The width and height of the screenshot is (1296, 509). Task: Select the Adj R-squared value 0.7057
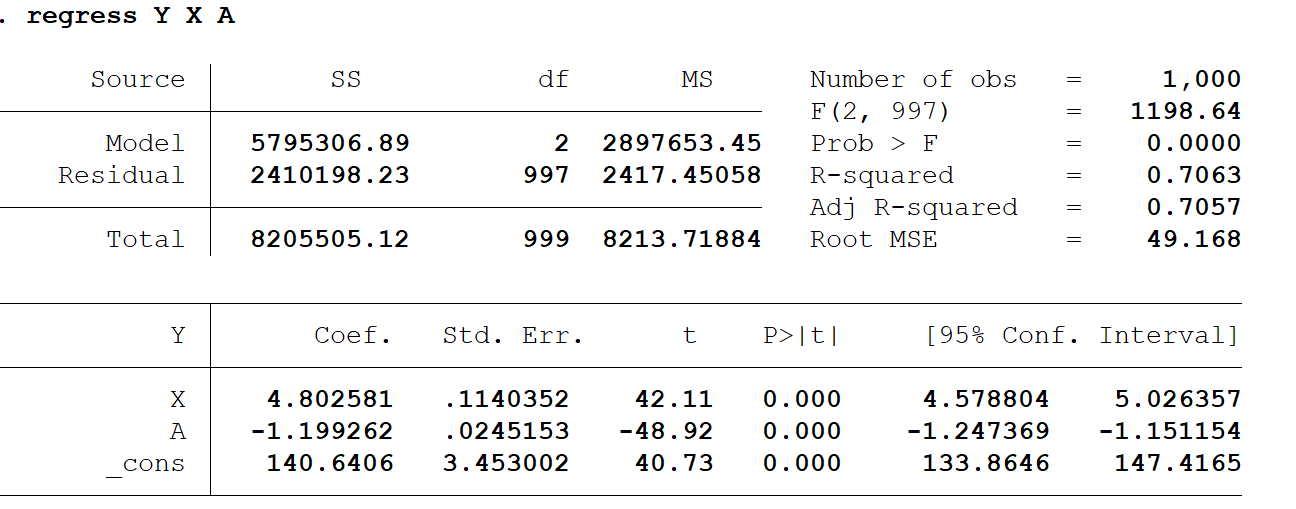click(x=1194, y=207)
